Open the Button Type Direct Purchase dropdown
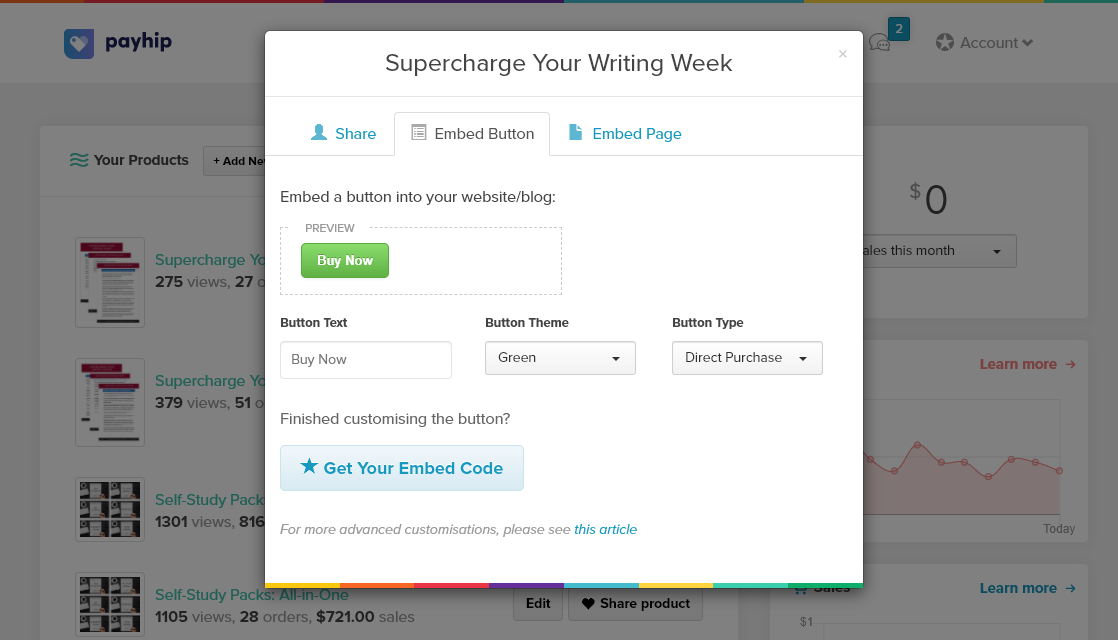1118x640 pixels. click(747, 358)
